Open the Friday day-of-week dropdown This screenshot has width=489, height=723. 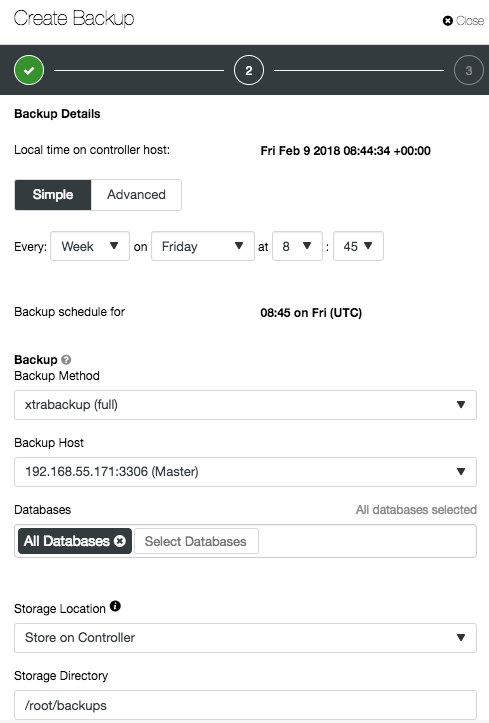(203, 246)
